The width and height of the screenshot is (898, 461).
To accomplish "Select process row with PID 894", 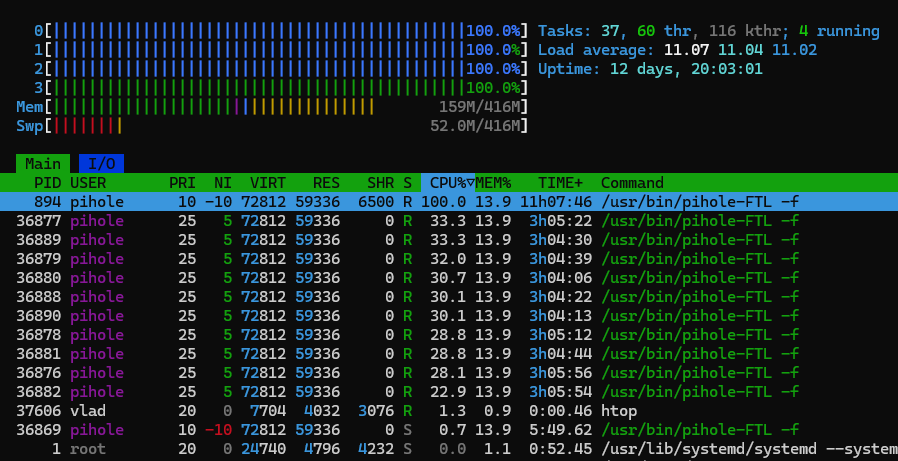I will click(x=449, y=202).
